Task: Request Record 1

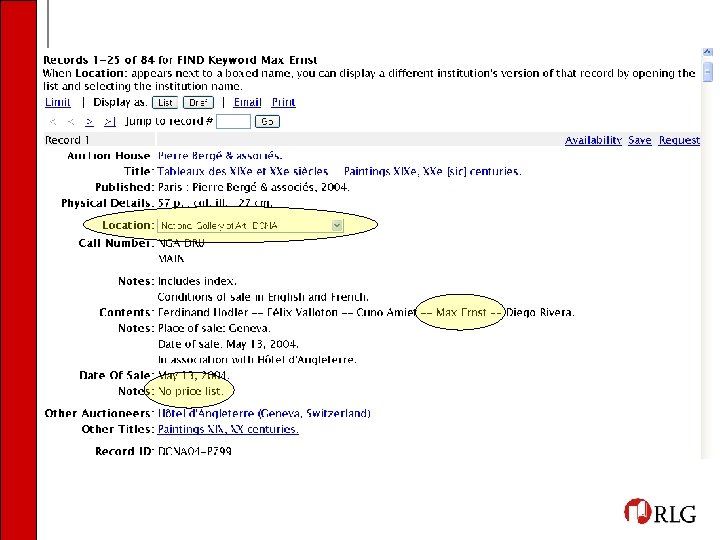Action: point(679,140)
